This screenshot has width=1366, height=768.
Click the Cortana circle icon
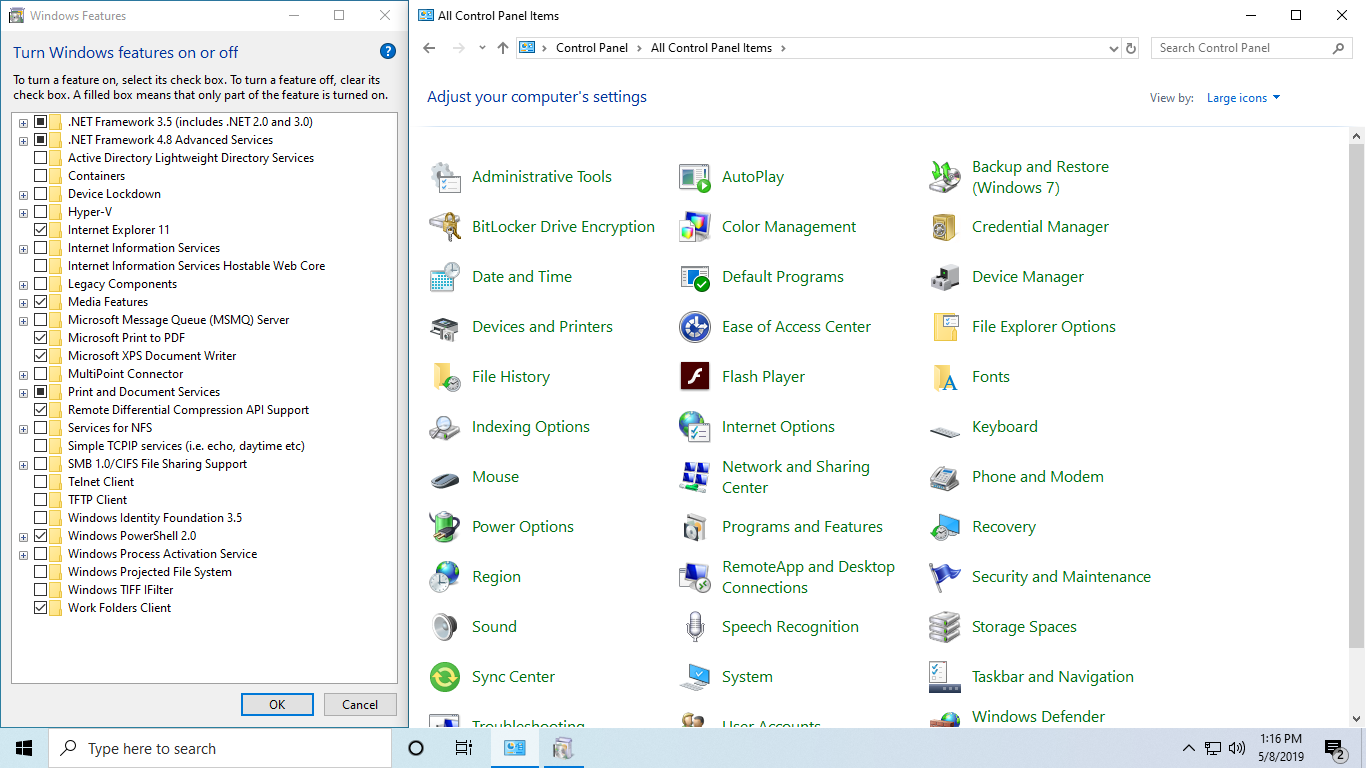tap(416, 748)
